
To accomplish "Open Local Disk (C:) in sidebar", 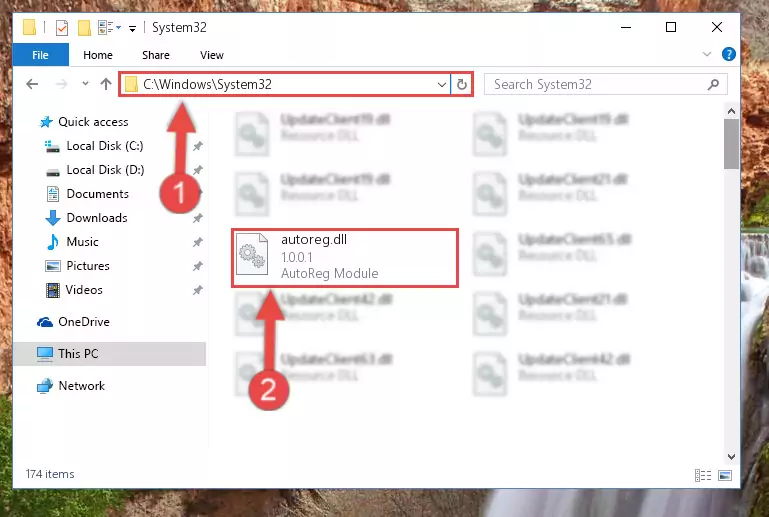I will [x=104, y=146].
